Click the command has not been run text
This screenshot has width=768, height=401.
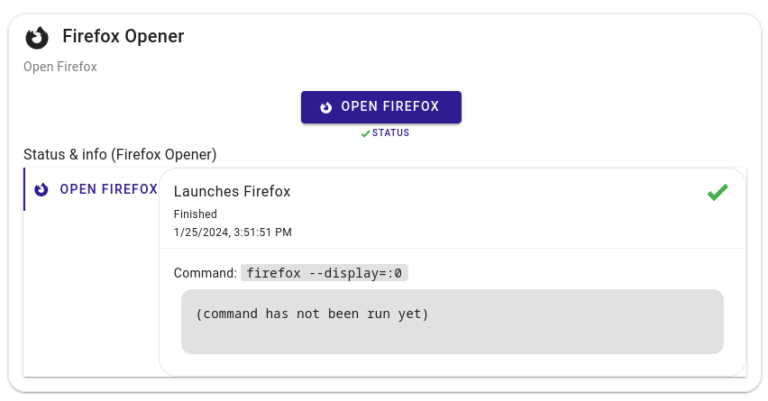(x=312, y=314)
